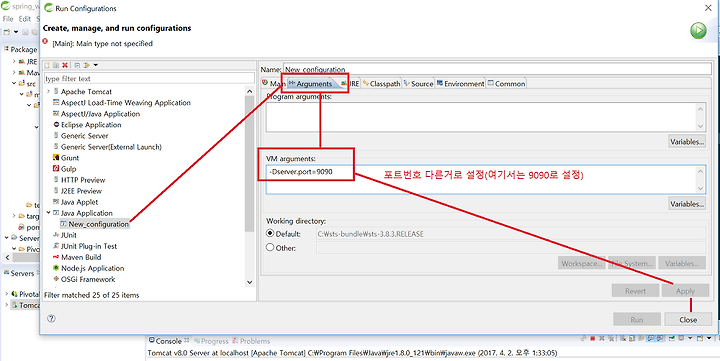Click the help question mark icon
This screenshot has height=361, width=720.
pos(51,318)
